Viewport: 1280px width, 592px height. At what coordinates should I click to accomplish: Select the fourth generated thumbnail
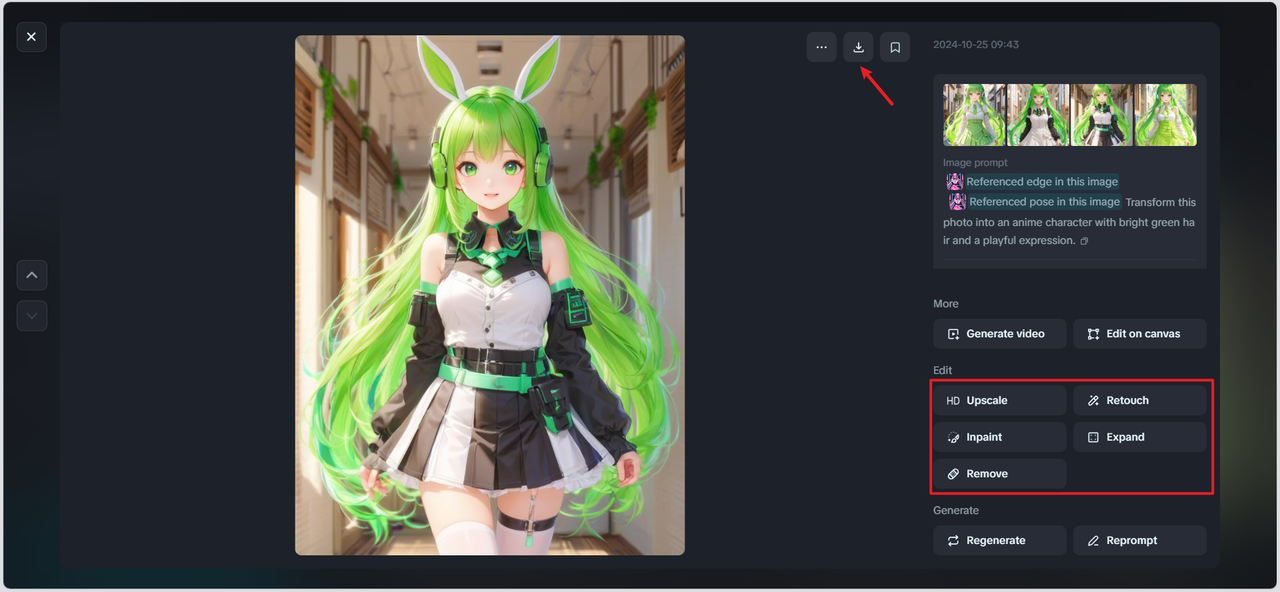[x=1166, y=115]
